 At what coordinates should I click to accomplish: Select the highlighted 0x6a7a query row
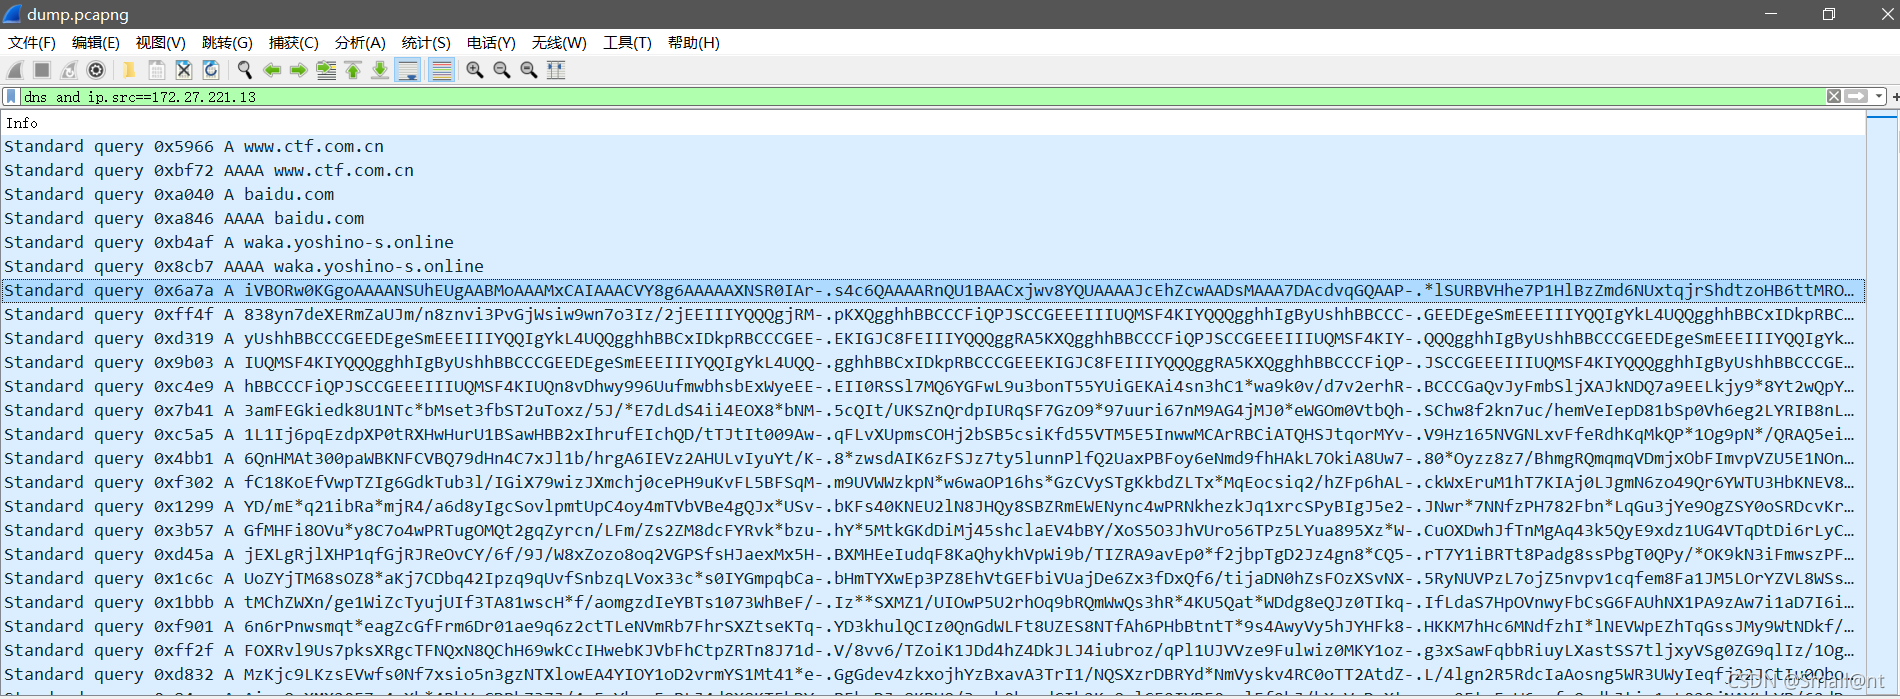[932, 290]
